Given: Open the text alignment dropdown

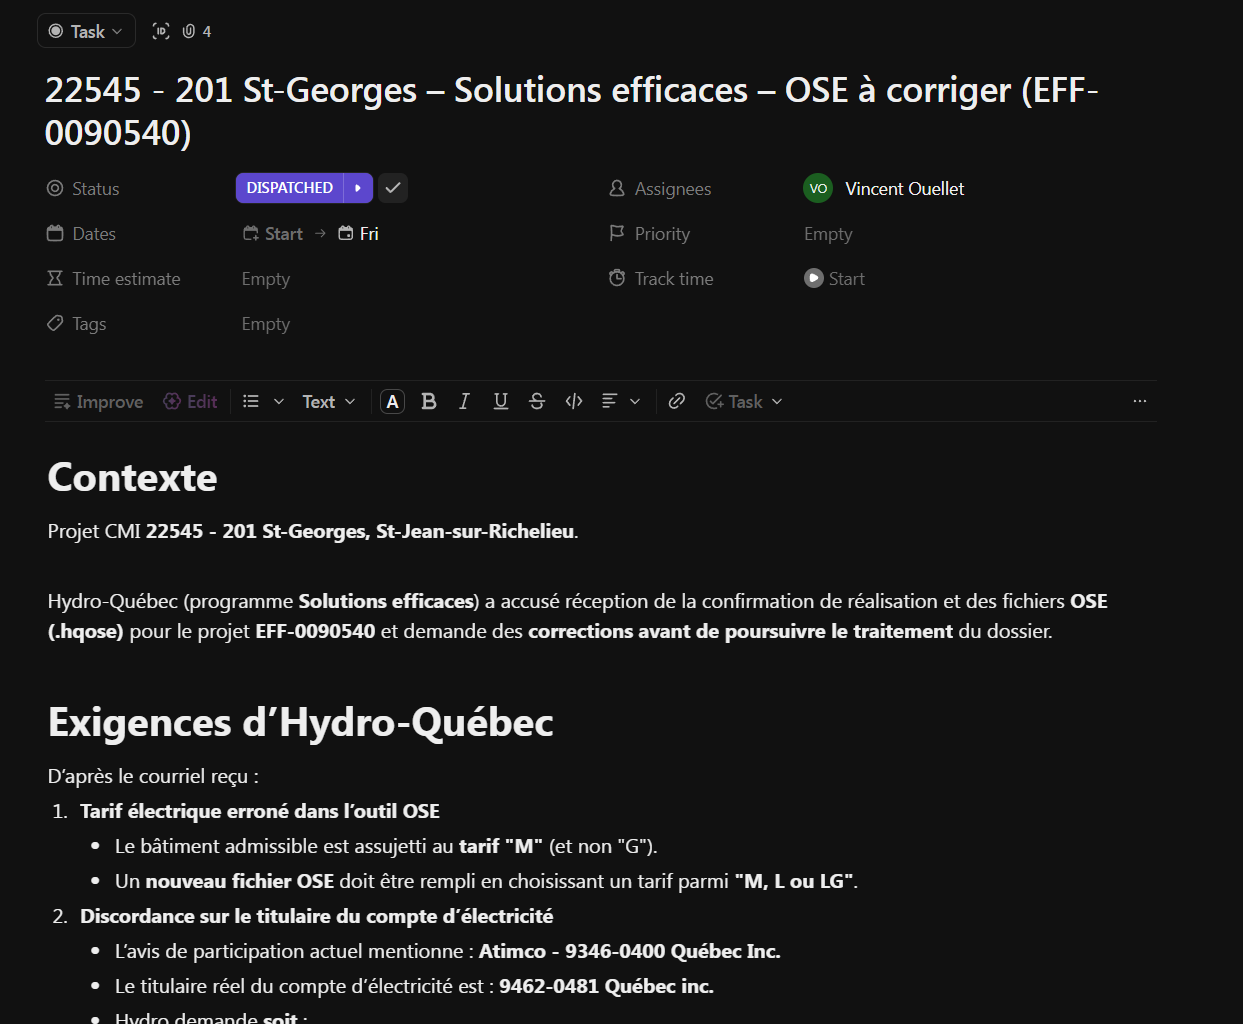Looking at the screenshot, I should click(620, 401).
